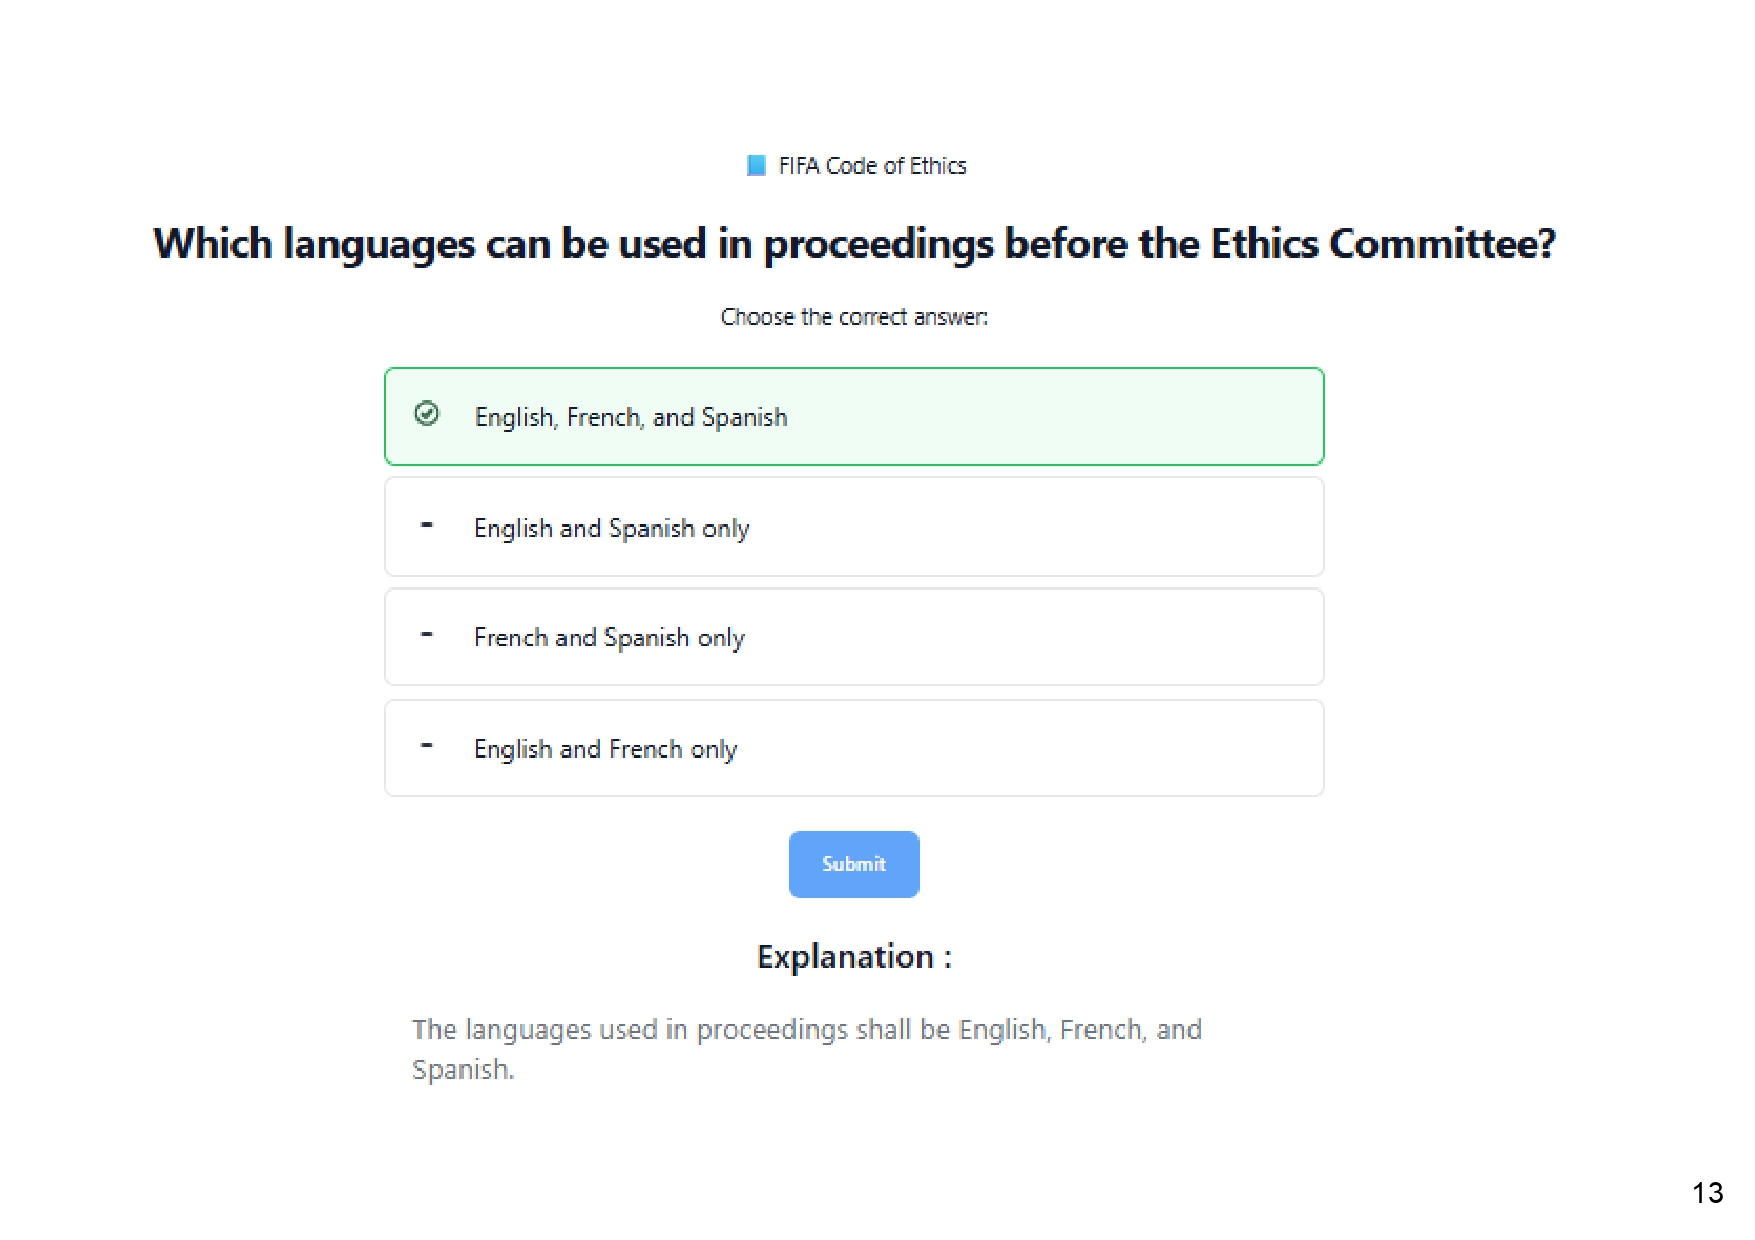Click the FIFA Code of Ethics label
1755x1240 pixels.
click(x=872, y=166)
